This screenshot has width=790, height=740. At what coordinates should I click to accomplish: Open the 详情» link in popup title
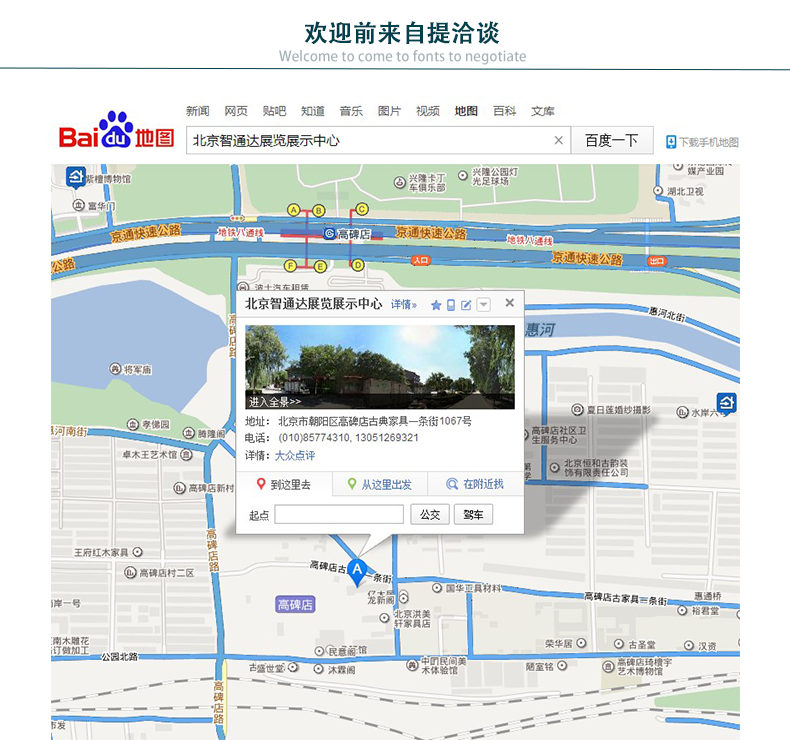click(x=404, y=304)
